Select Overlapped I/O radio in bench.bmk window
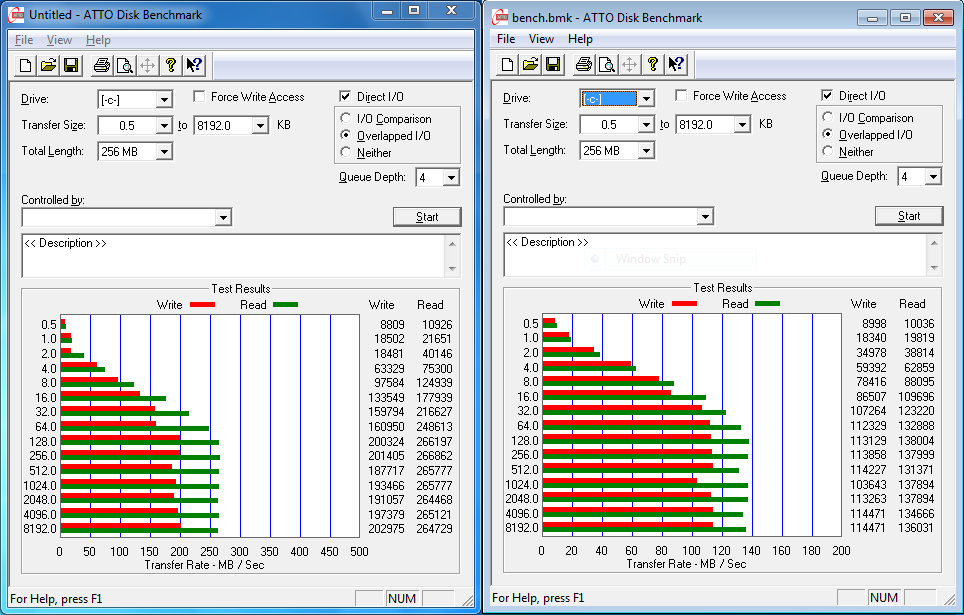This screenshot has width=964, height=615. (828, 134)
